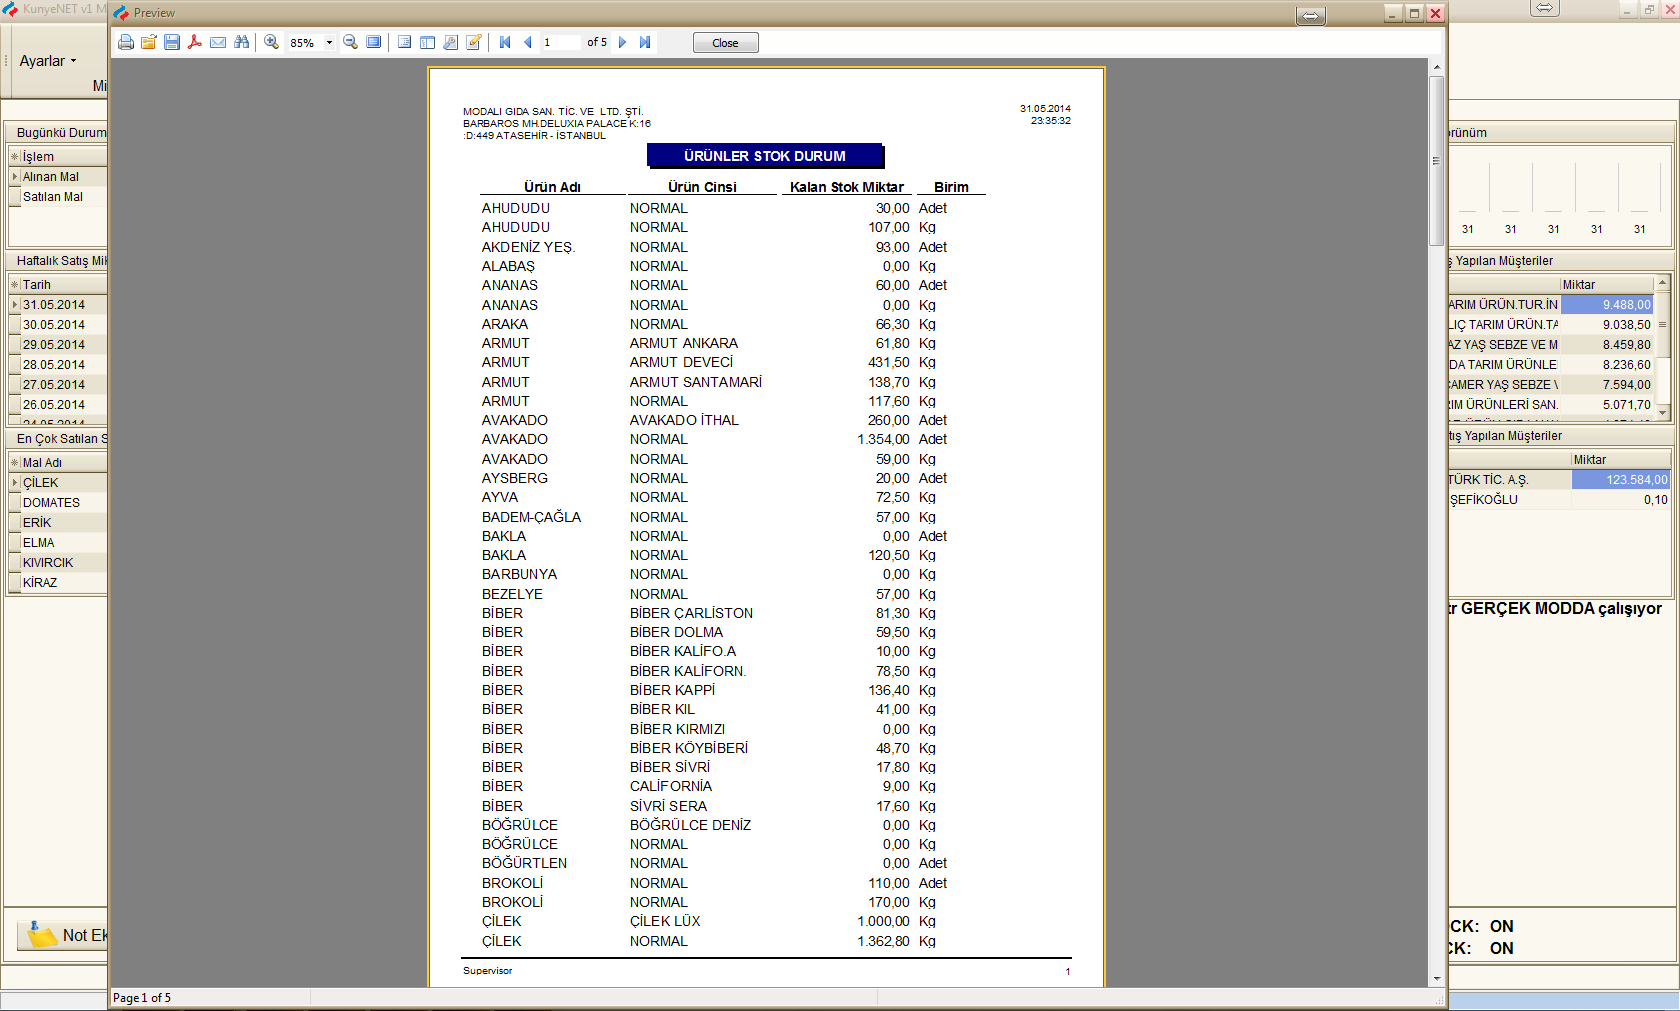The image size is (1680, 1011).
Task: Select date row 31.05.2014
Action: tap(58, 305)
